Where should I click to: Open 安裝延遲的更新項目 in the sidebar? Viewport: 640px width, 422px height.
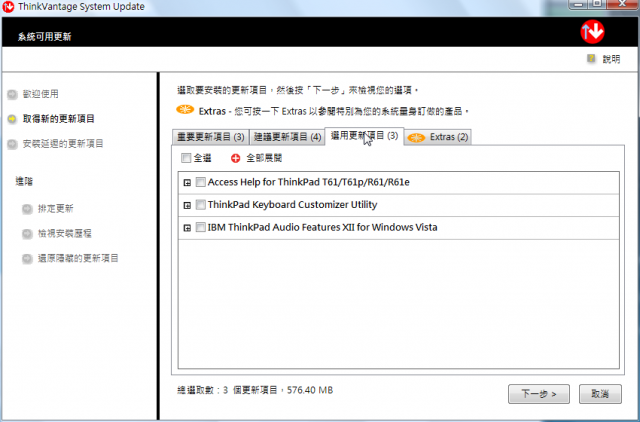click(63, 144)
